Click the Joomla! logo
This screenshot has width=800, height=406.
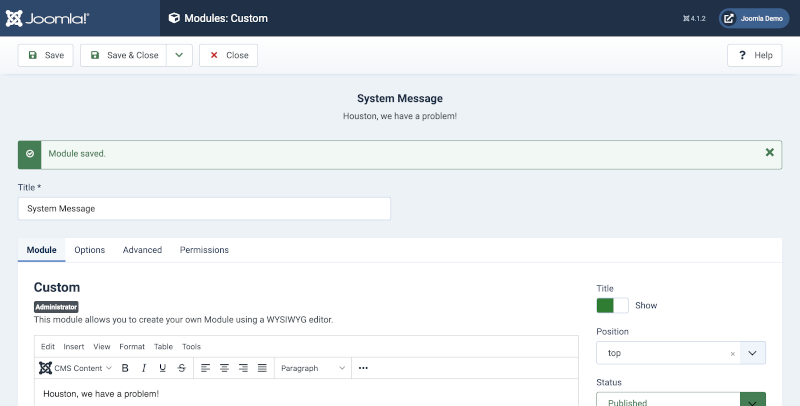point(47,18)
